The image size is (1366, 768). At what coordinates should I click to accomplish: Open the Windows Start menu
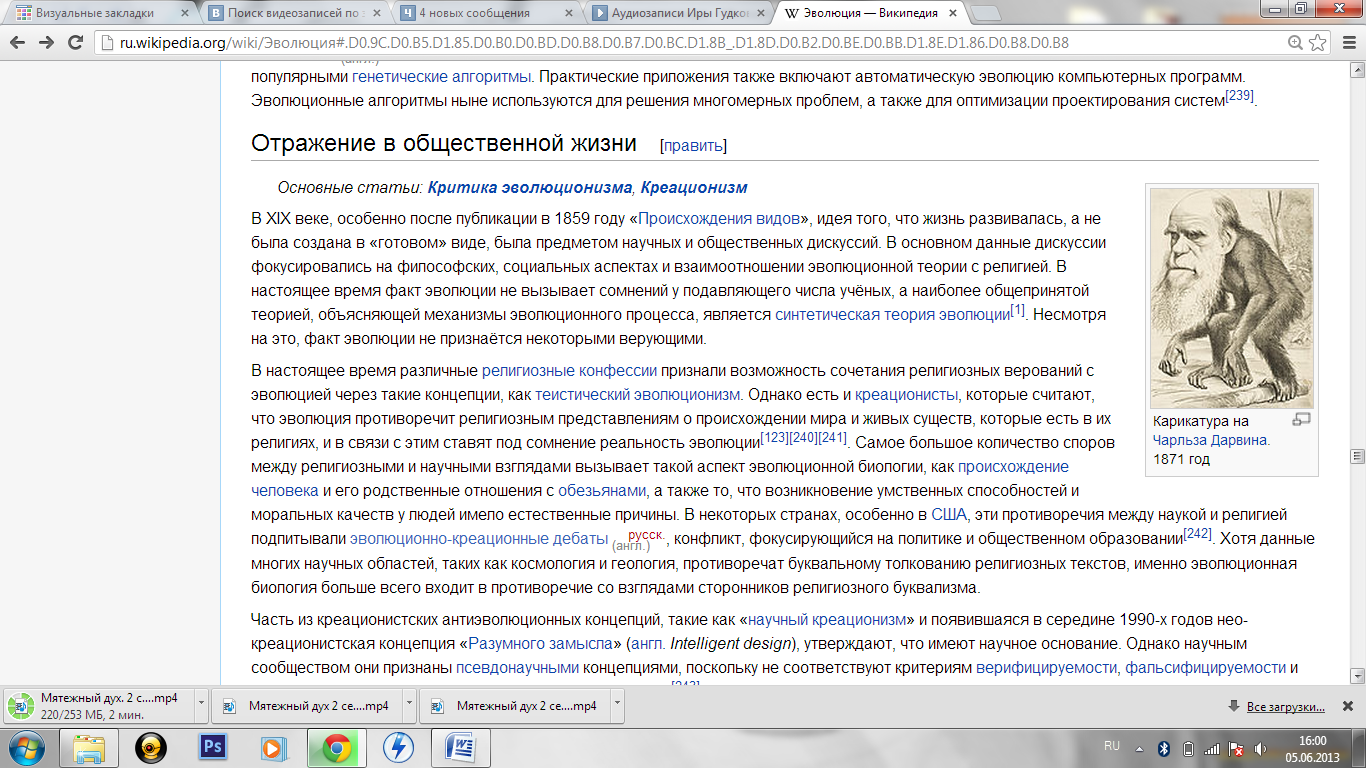(24, 748)
